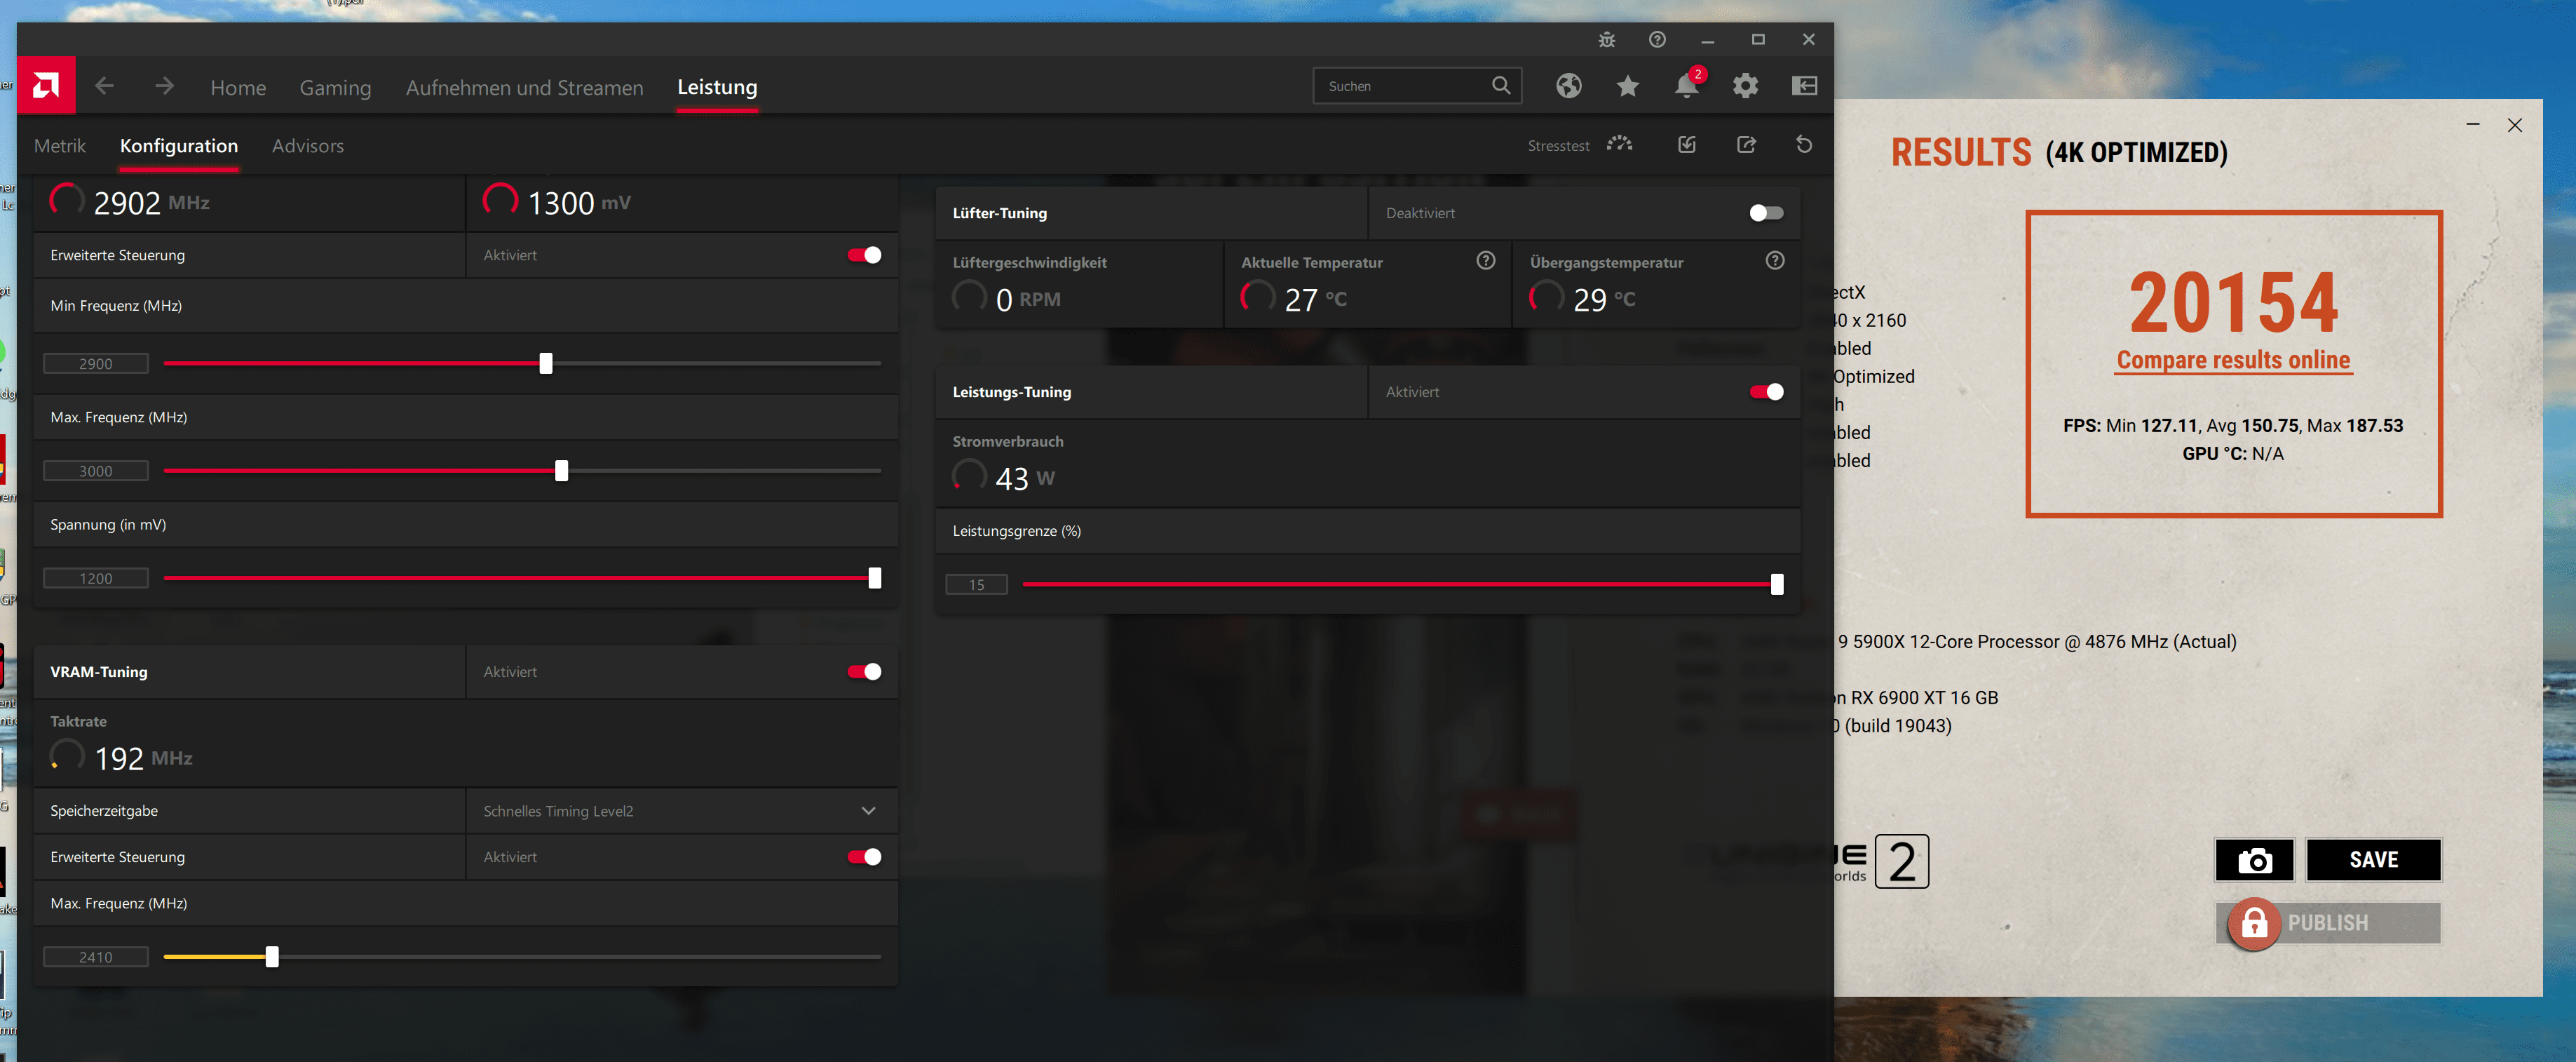The image size is (2576, 1062).
Task: Open the Compare results online link
Action: tap(2233, 360)
